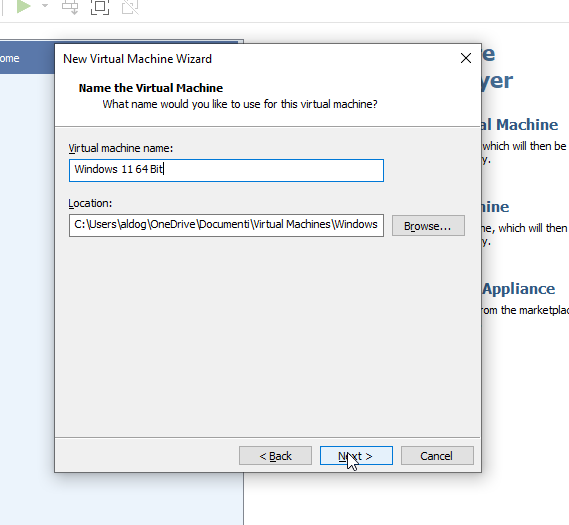
Task: Click inside the Virtual machine name field
Action: click(226, 170)
